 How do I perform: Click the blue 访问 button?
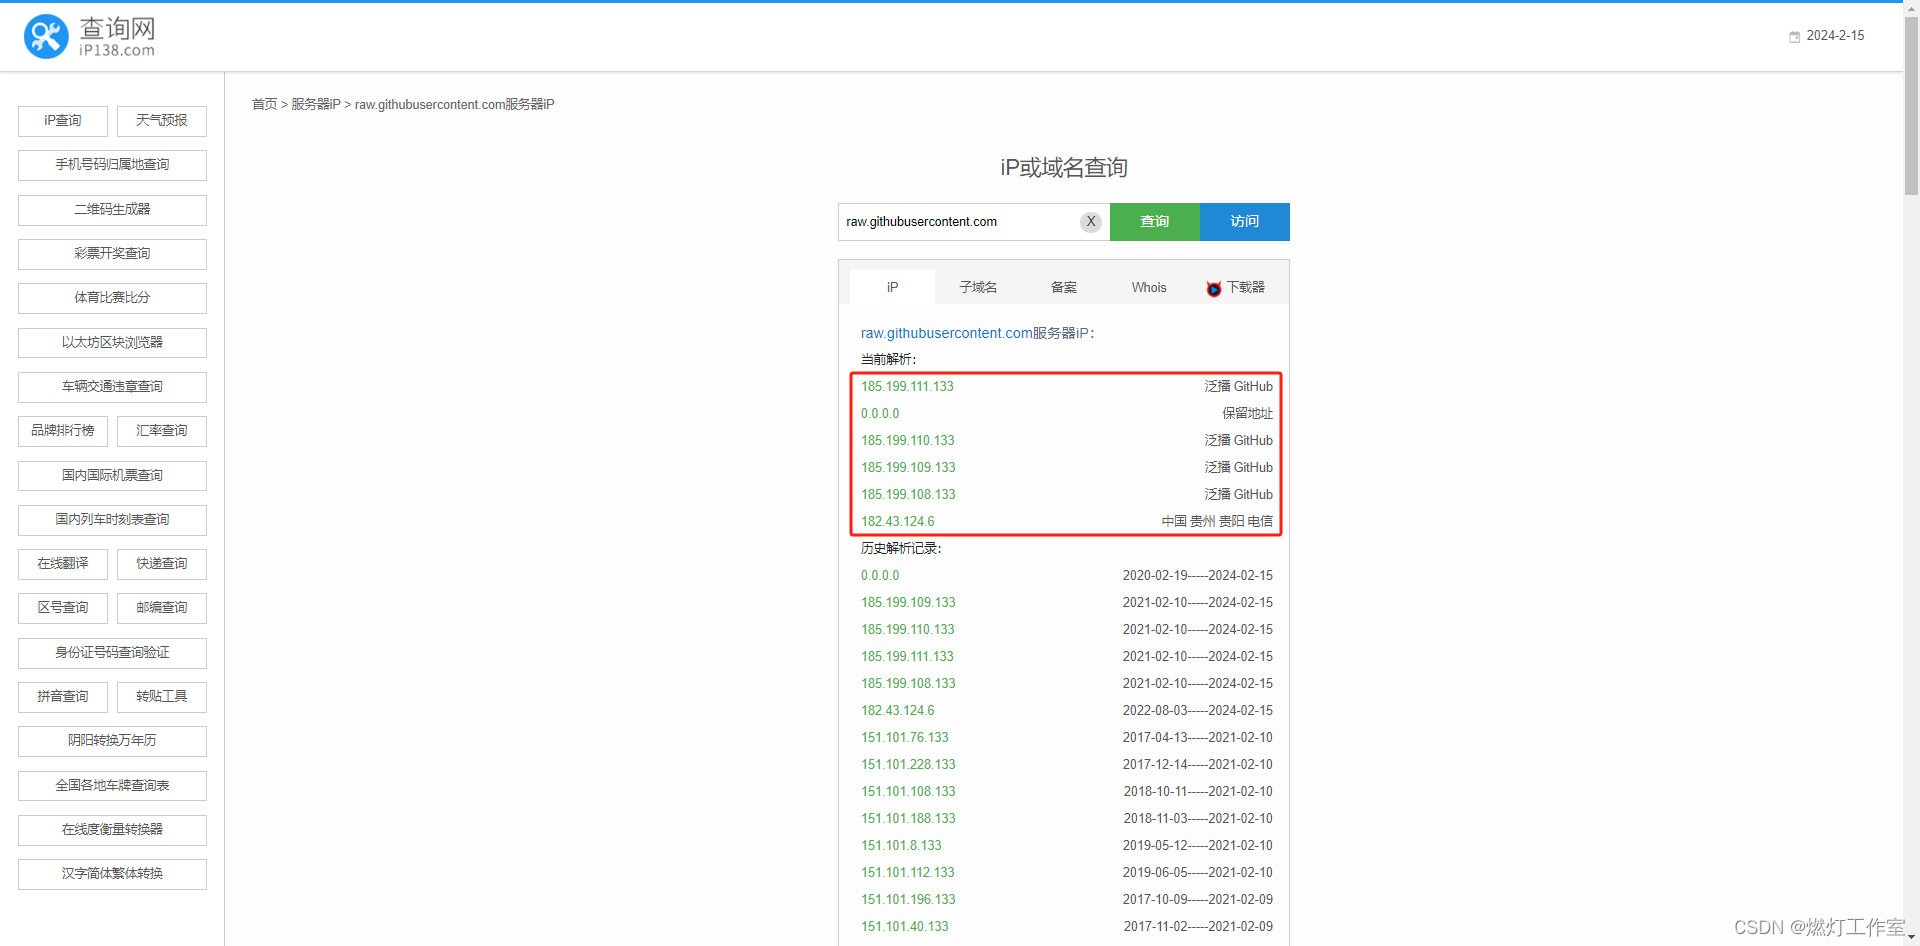point(1245,222)
